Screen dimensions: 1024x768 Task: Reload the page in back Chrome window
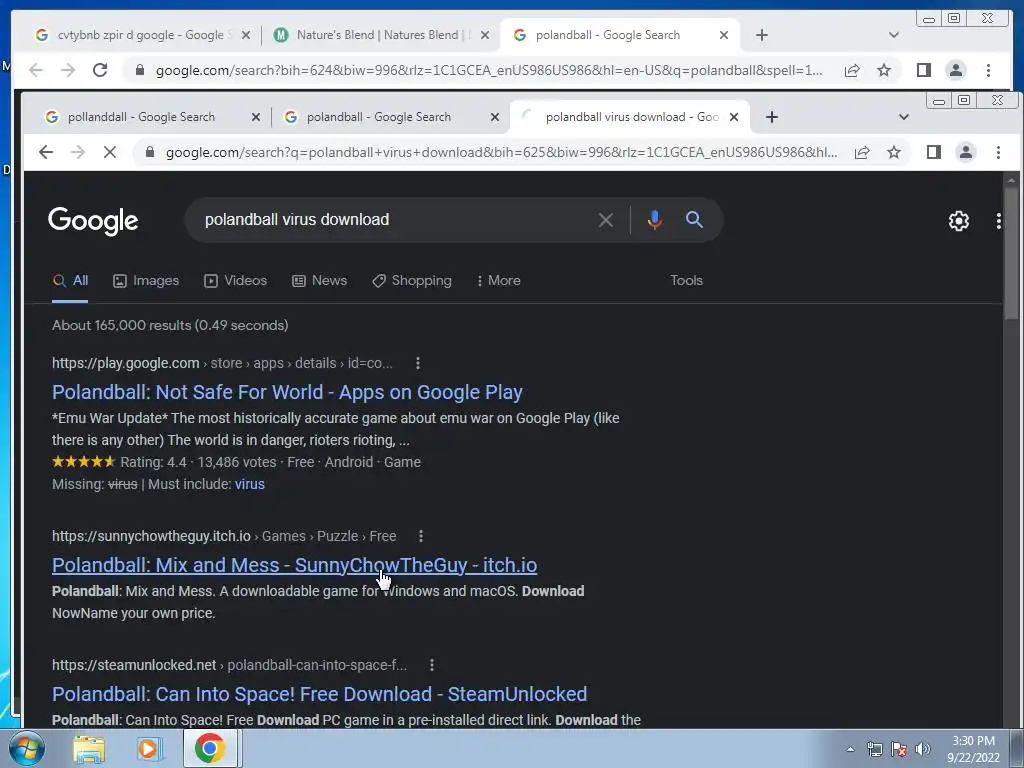point(100,70)
